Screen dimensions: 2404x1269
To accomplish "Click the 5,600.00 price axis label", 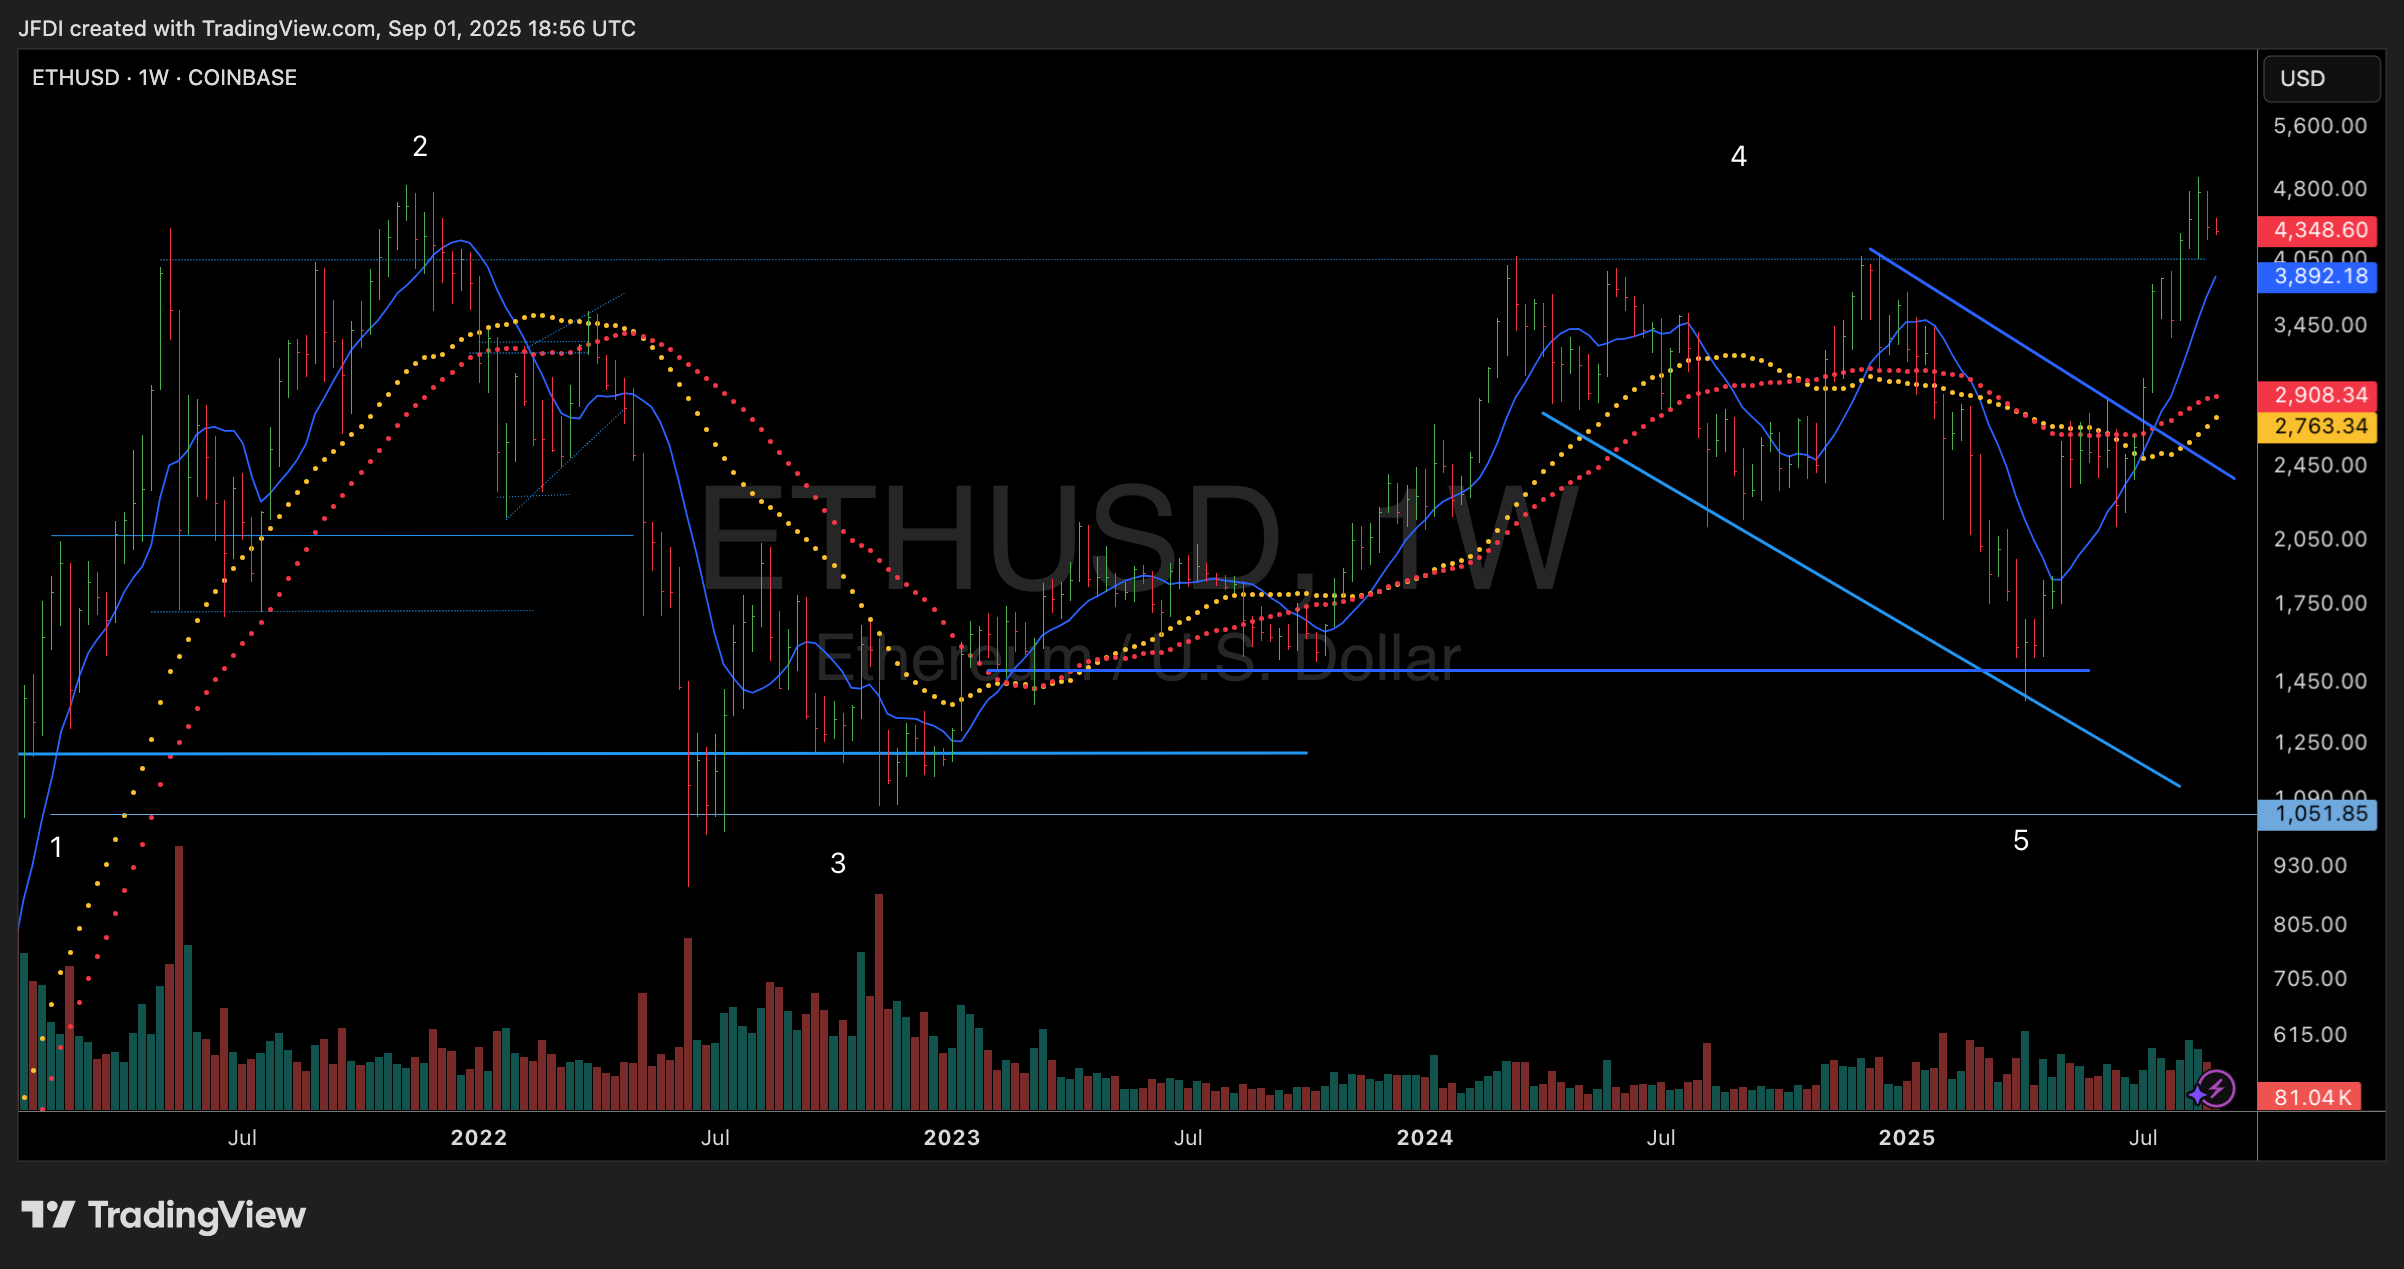I will click(2319, 126).
